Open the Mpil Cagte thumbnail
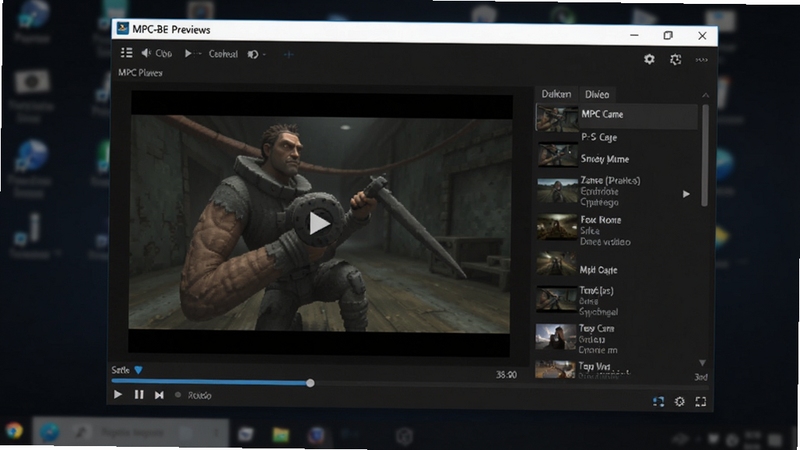This screenshot has width=800, height=450. pos(556,265)
